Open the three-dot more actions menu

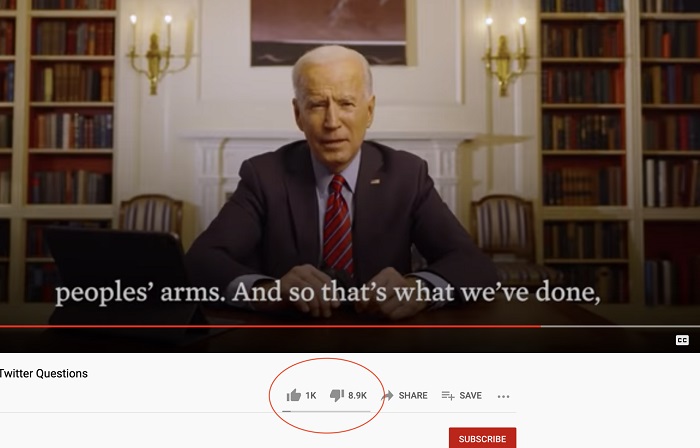pos(504,396)
